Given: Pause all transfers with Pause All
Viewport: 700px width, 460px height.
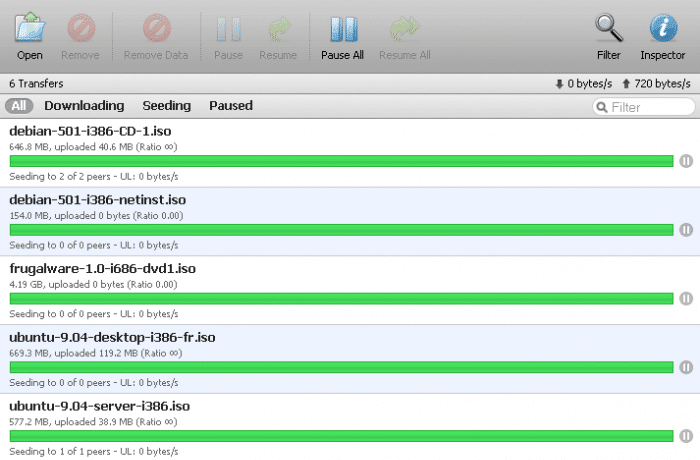Looking at the screenshot, I should coord(343,29).
